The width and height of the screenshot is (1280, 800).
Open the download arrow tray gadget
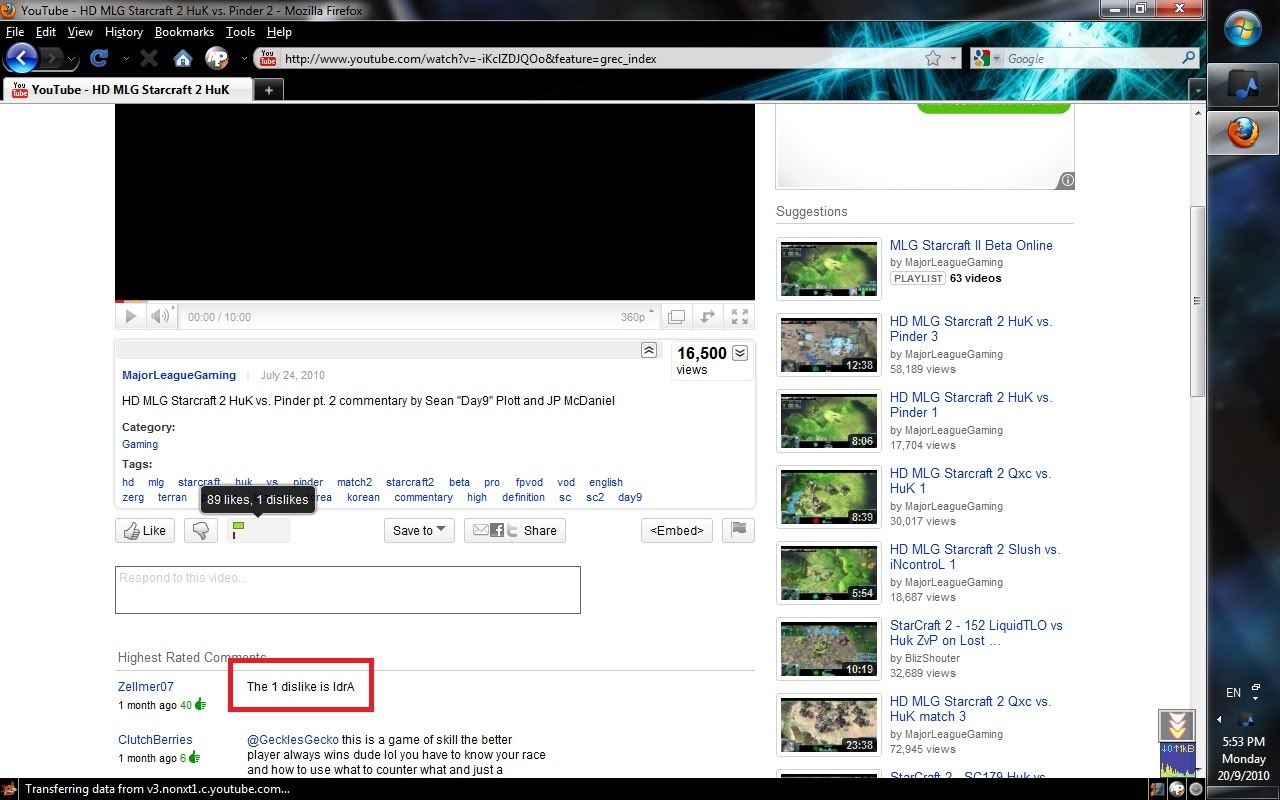[1177, 725]
